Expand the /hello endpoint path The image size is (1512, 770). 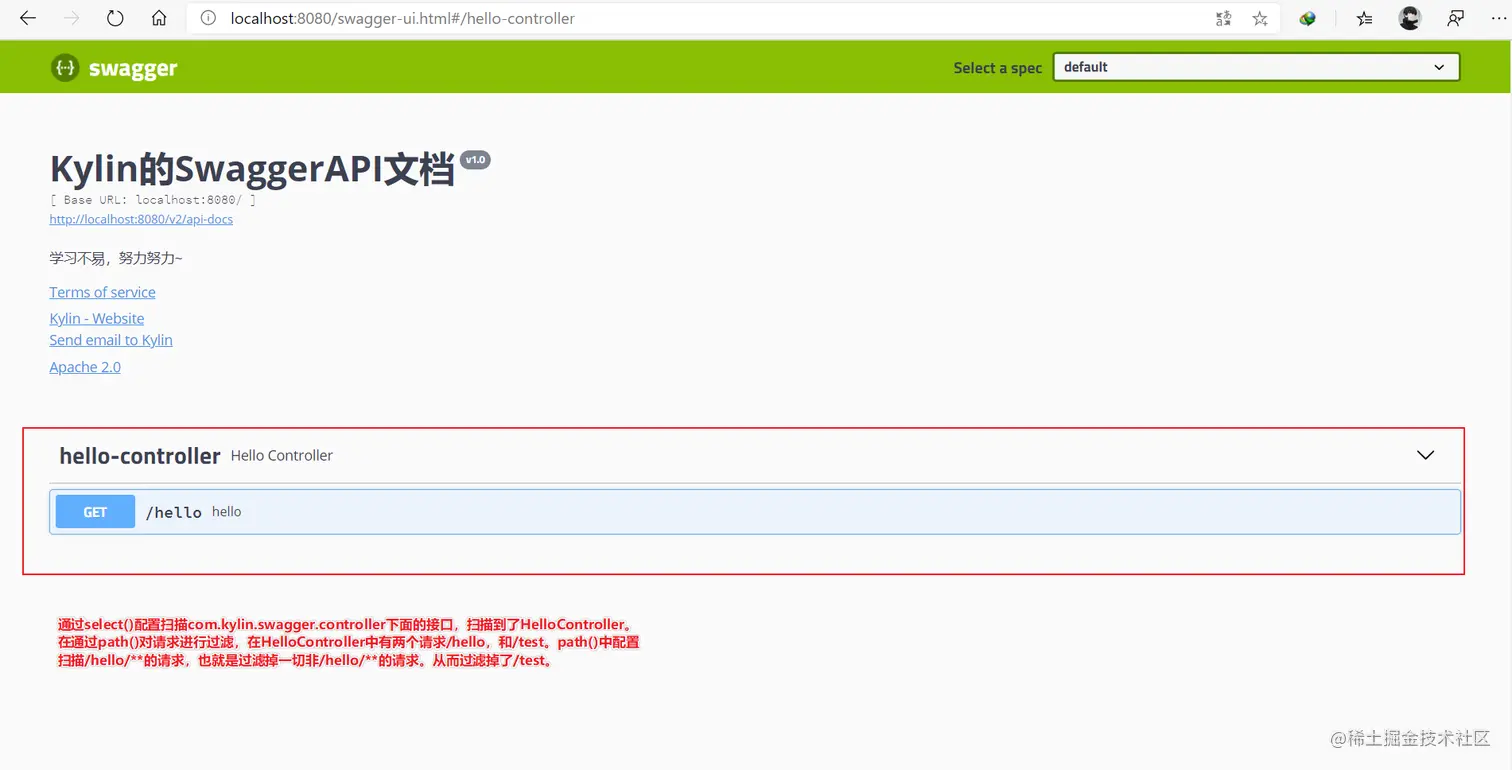[174, 512]
